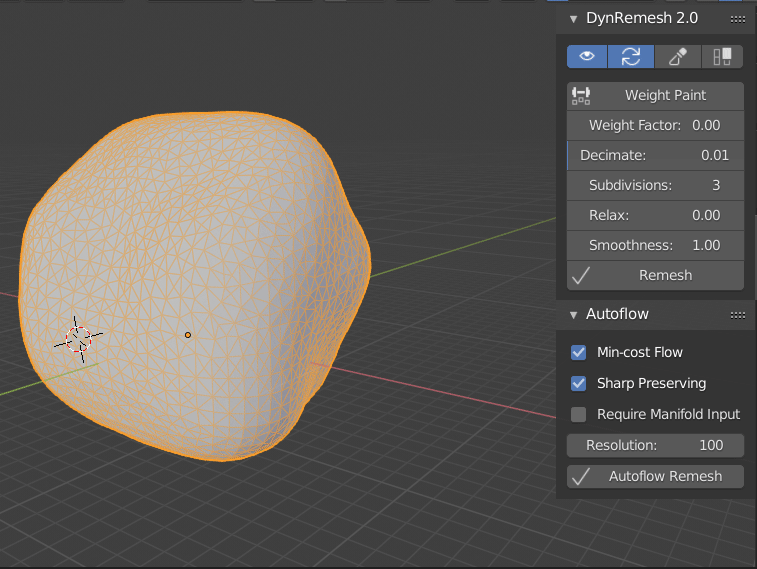
Task: Adjust the Decimate value field
Action: pyautogui.click(x=655, y=155)
